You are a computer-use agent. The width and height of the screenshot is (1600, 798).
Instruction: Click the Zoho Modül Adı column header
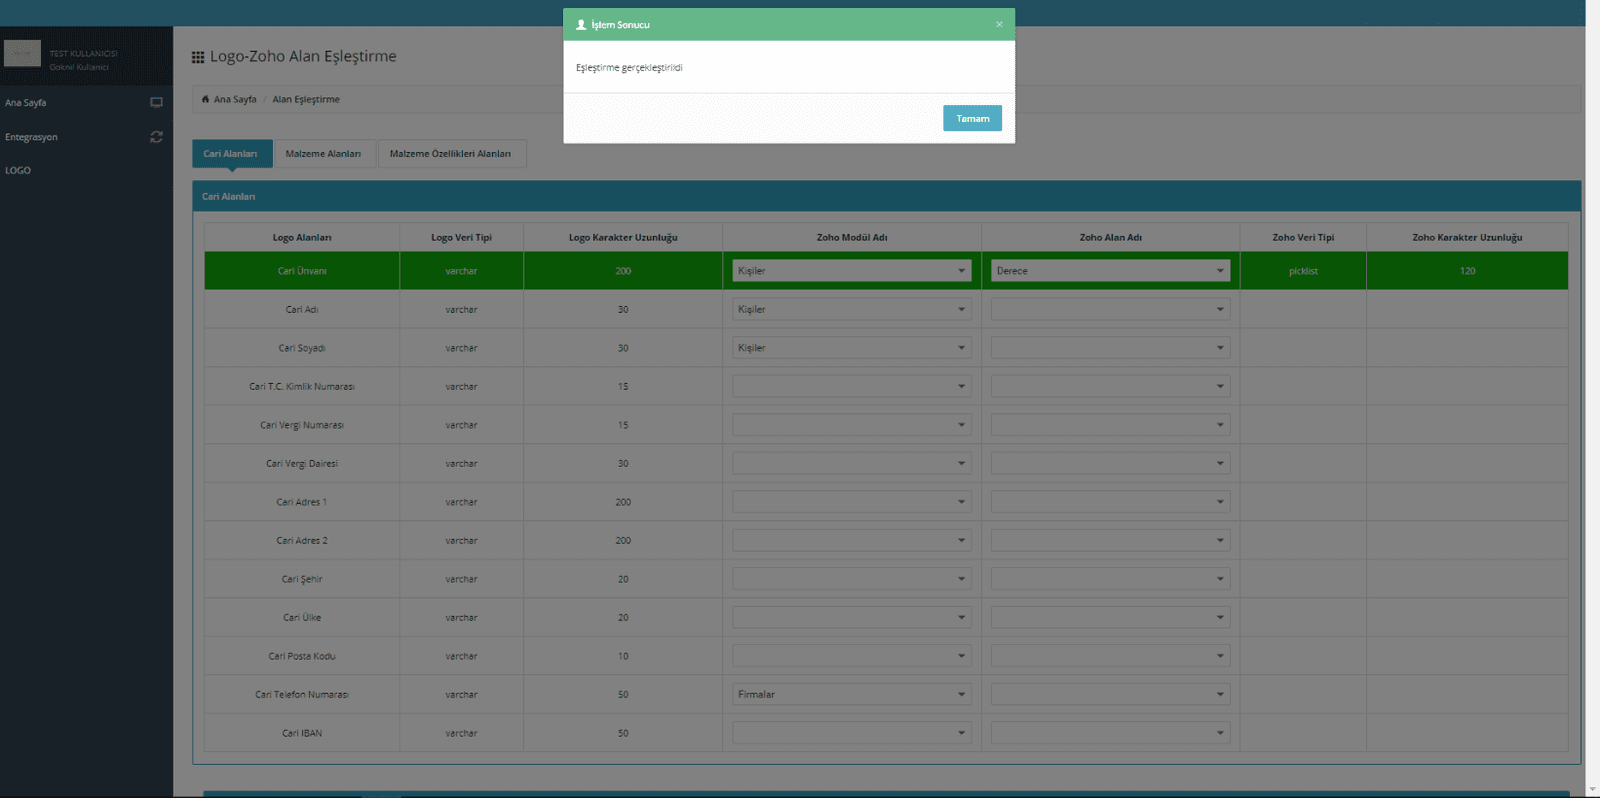852,237
